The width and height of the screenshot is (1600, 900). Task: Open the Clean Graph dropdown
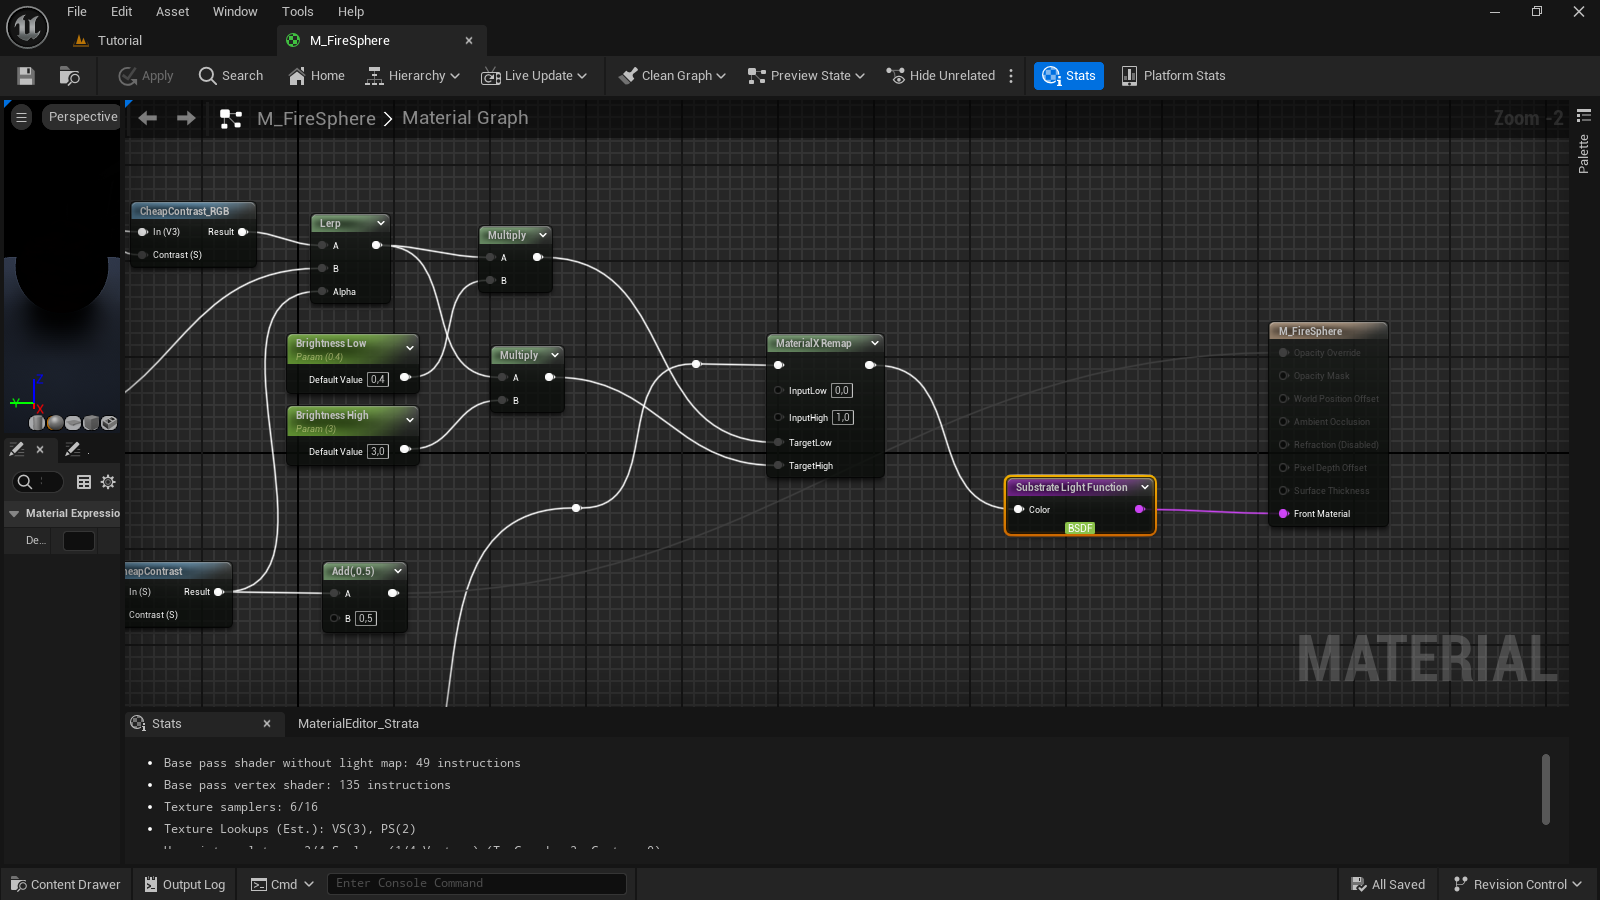click(672, 76)
